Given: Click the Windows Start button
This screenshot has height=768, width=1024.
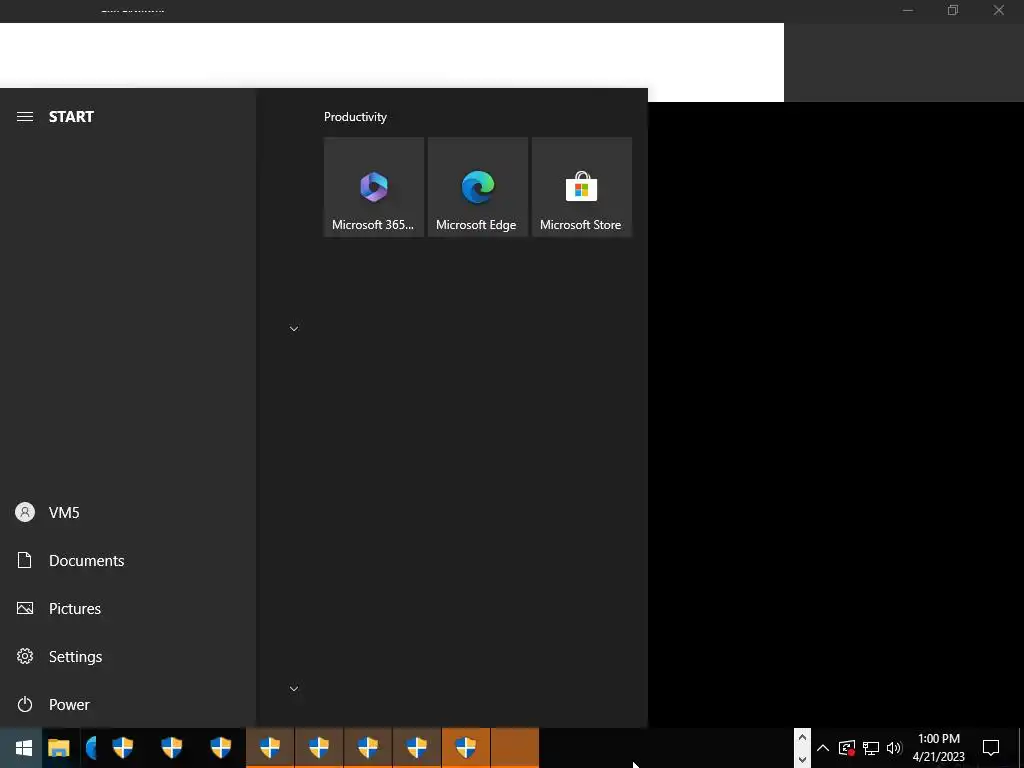Looking at the screenshot, I should click(x=24, y=748).
